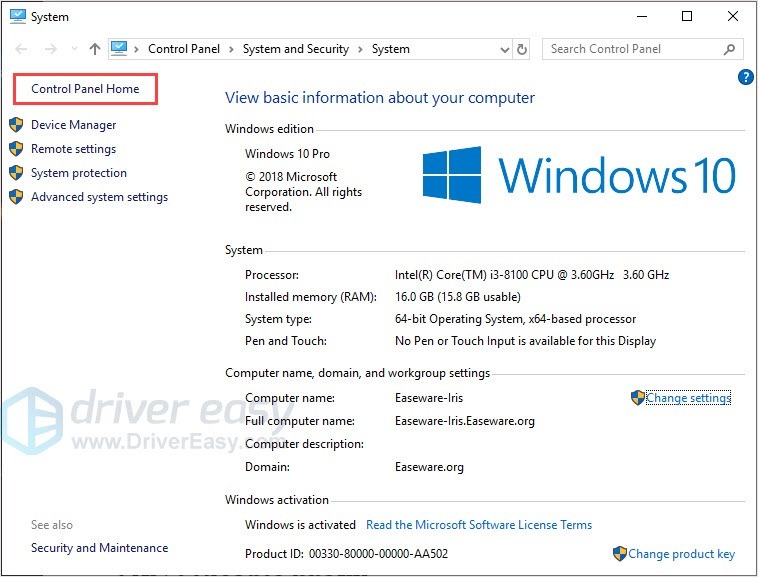The image size is (758, 577).
Task: Click the forward navigation arrow
Action: (51, 49)
